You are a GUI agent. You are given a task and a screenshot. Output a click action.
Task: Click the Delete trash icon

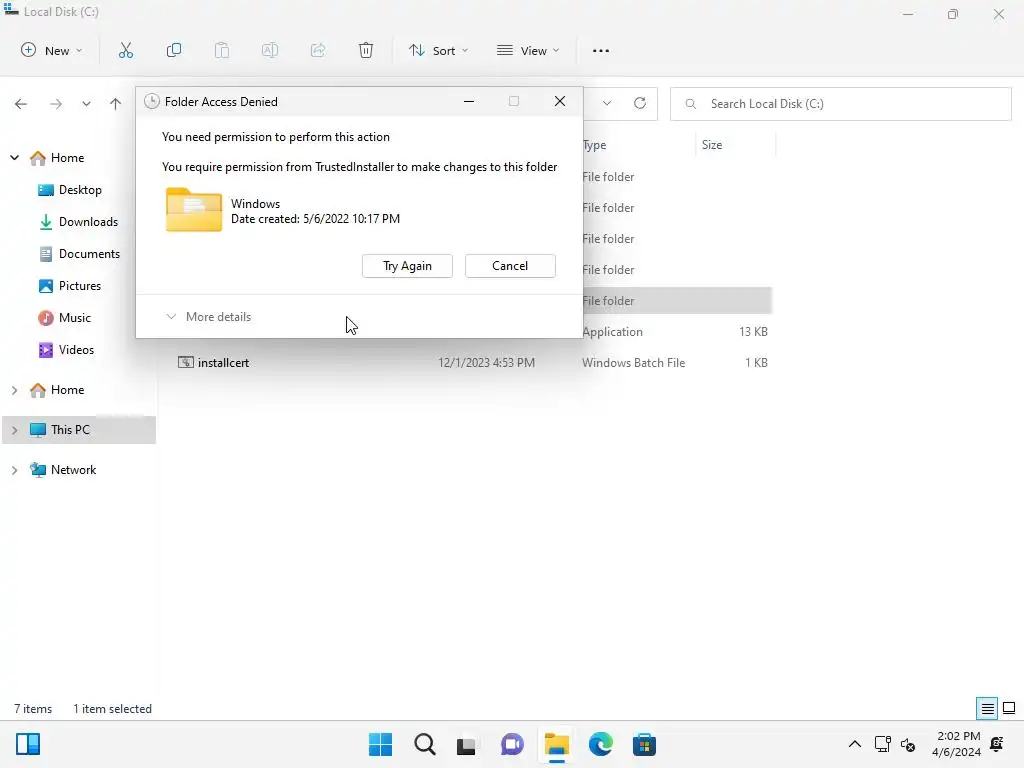click(x=366, y=50)
